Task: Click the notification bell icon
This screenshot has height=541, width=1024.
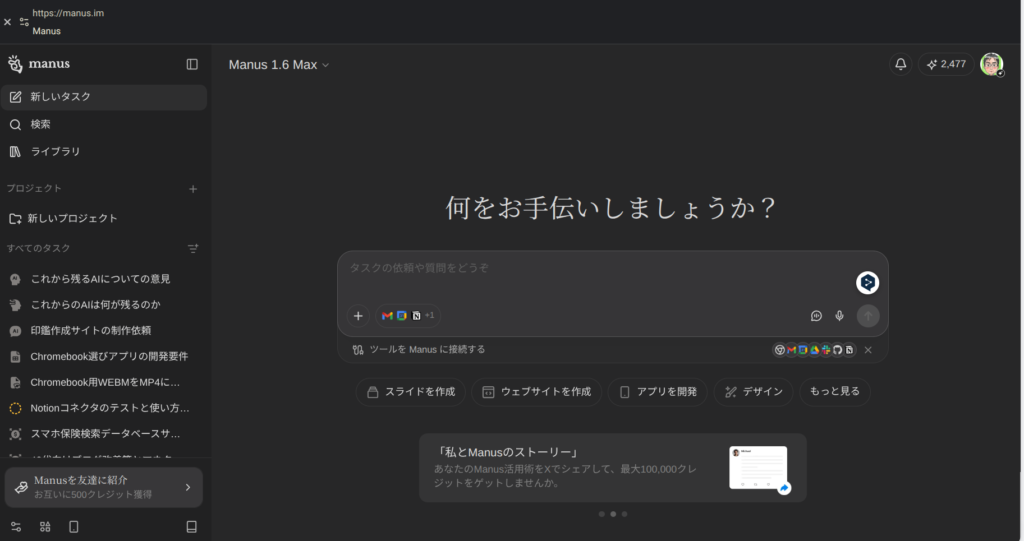Action: pyautogui.click(x=900, y=64)
